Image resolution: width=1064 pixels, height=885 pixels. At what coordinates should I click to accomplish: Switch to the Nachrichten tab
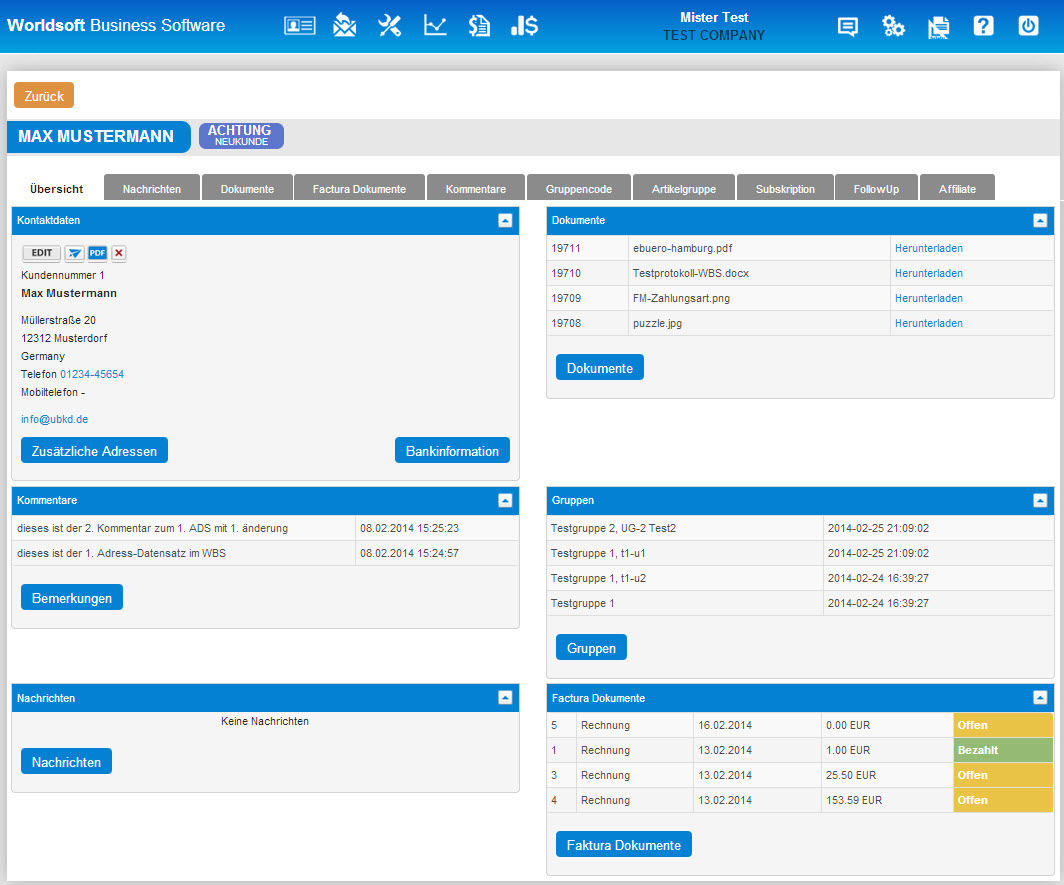click(x=152, y=188)
